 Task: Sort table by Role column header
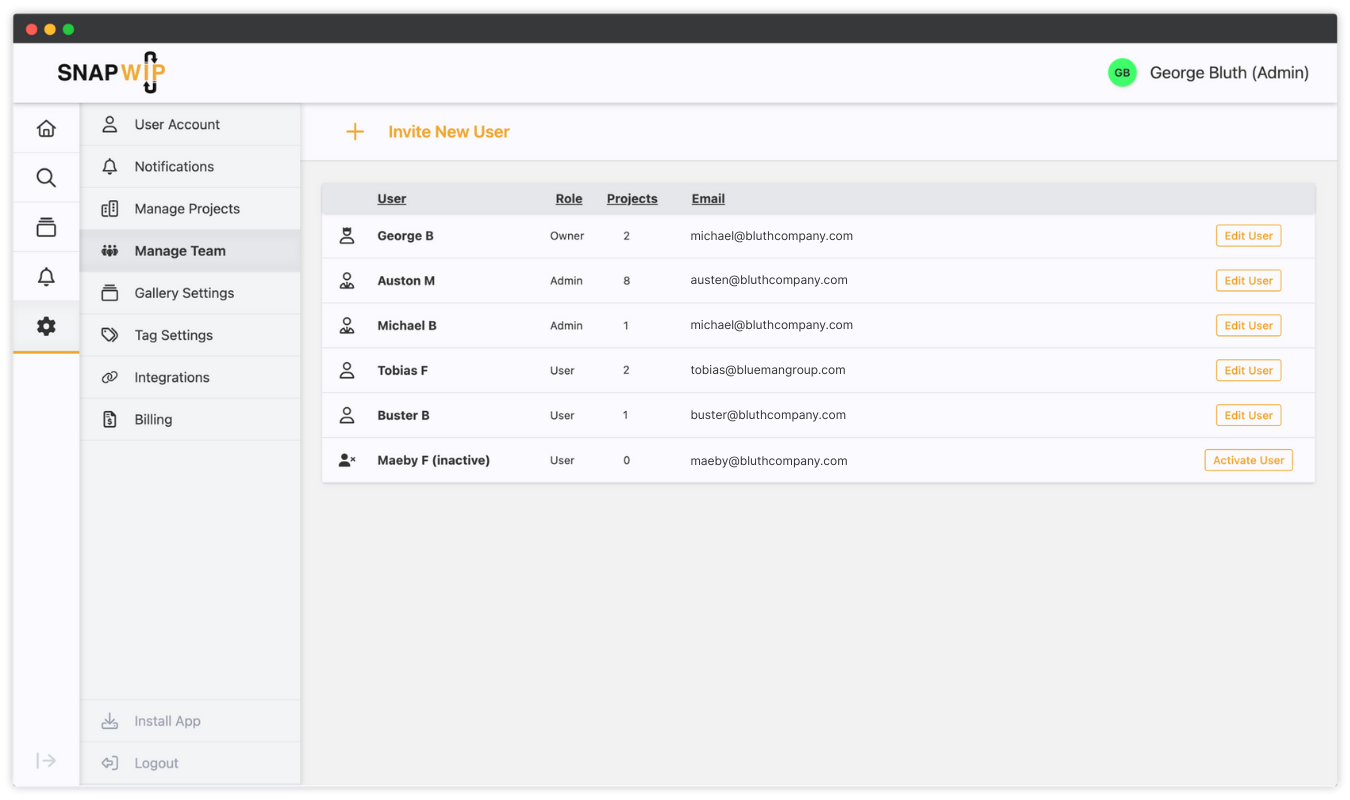[569, 199]
